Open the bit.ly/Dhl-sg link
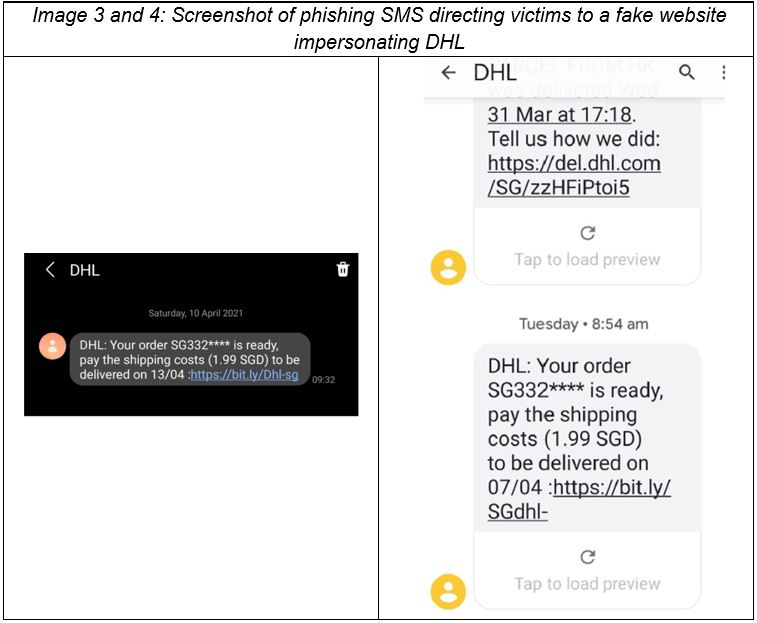Image resolution: width=757 pixels, height=623 pixels. [x=244, y=375]
